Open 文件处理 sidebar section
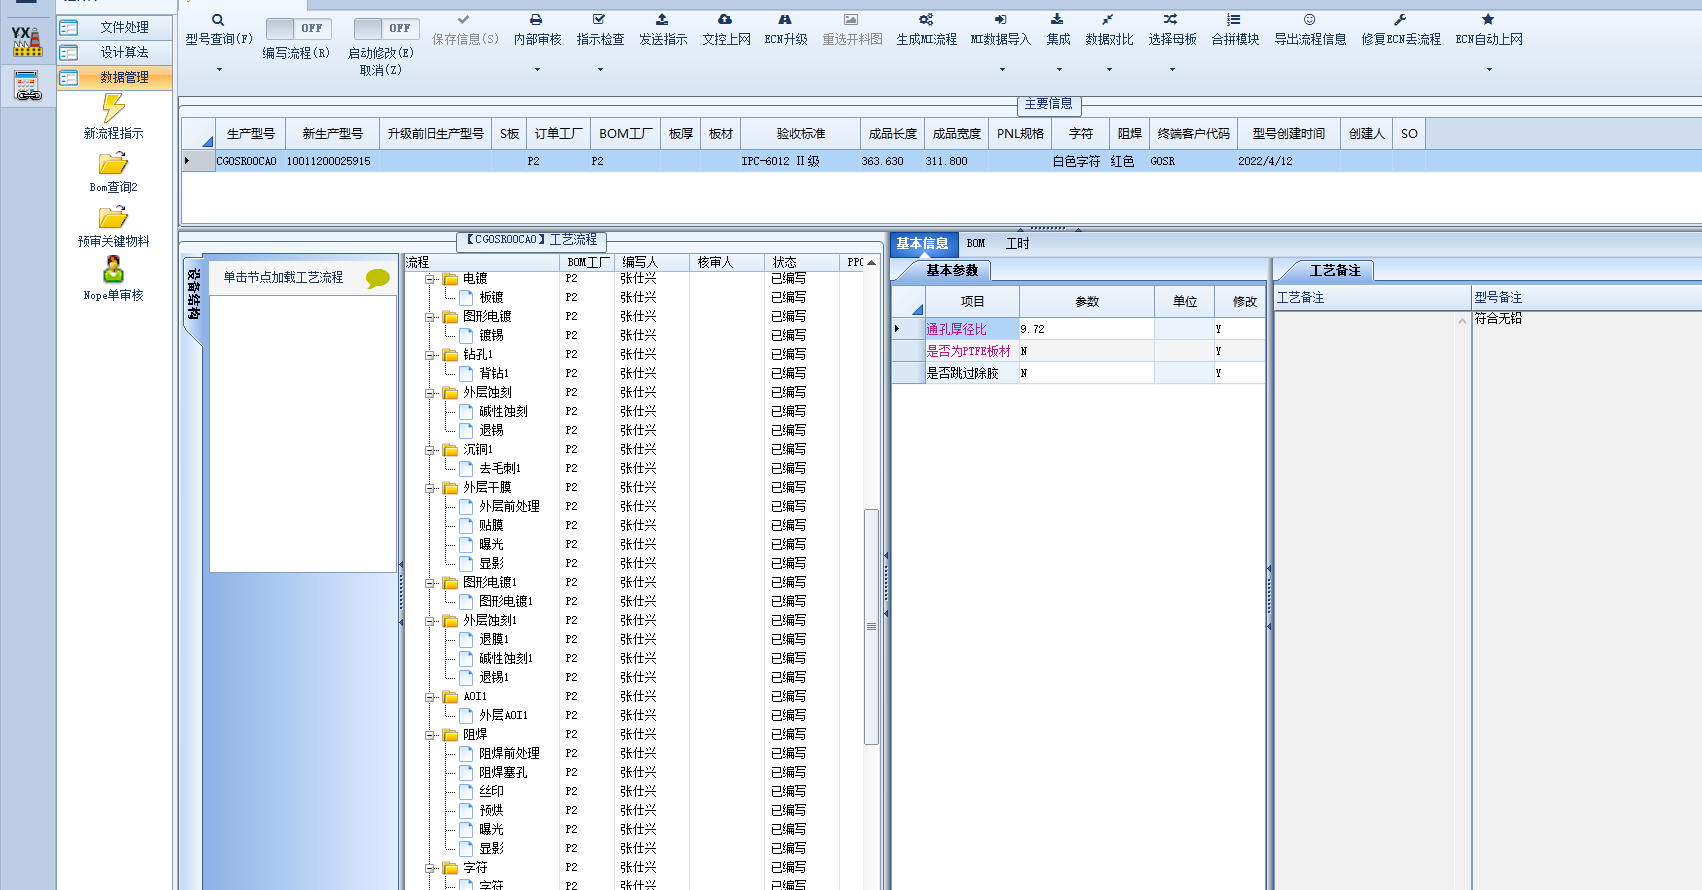Screen dimensions: 1702x890 (114, 27)
